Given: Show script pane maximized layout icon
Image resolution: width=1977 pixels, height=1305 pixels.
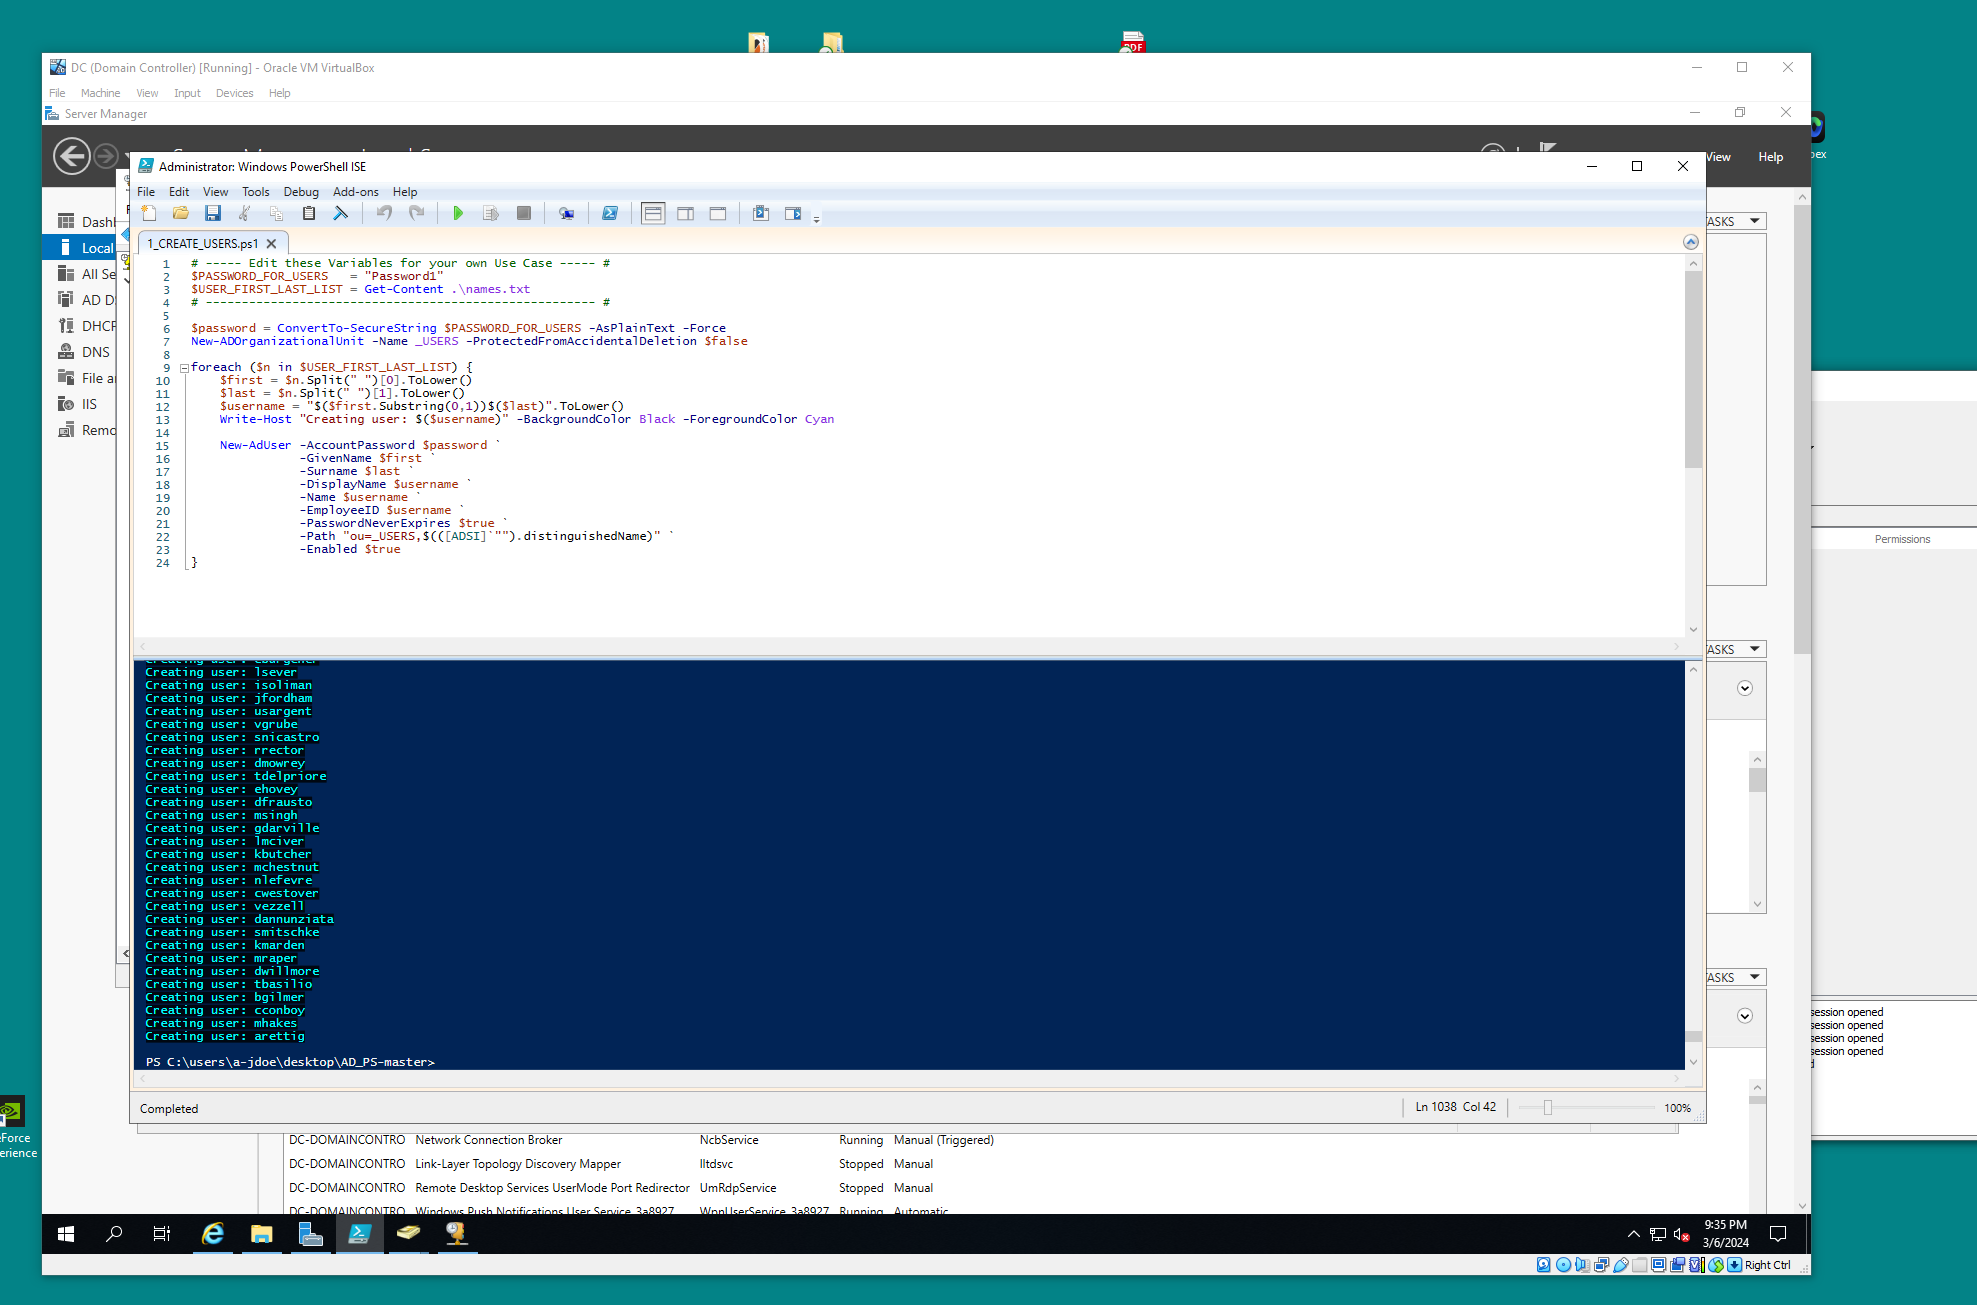Looking at the screenshot, I should [718, 213].
